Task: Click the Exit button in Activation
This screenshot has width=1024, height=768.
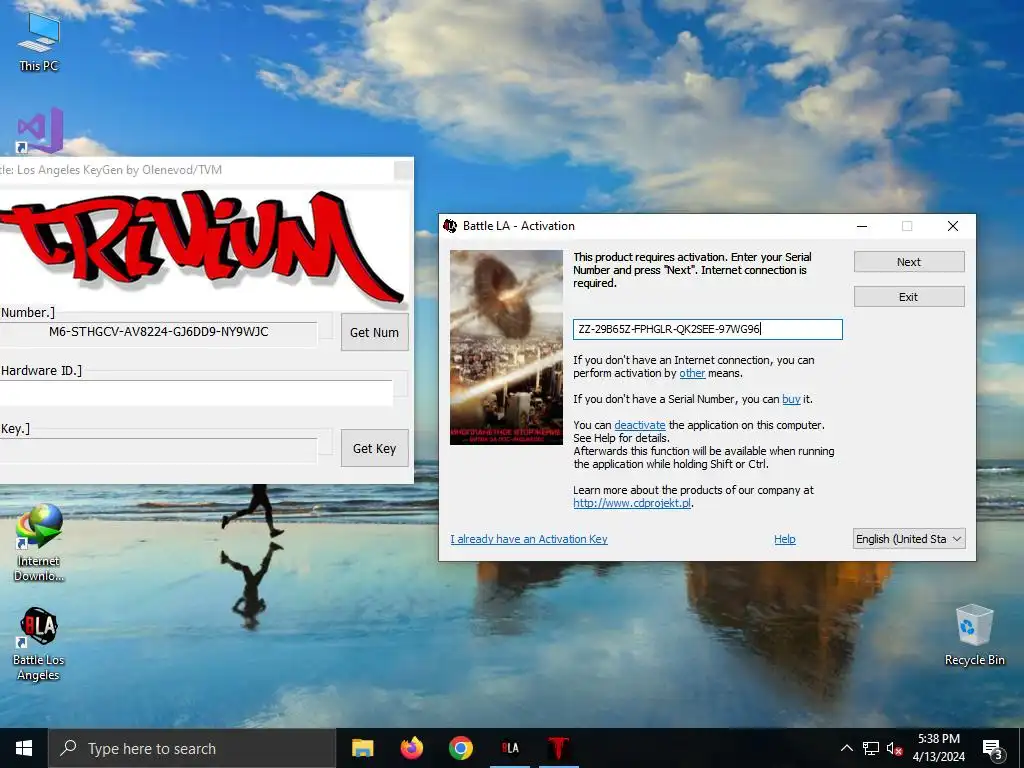Action: tap(908, 296)
